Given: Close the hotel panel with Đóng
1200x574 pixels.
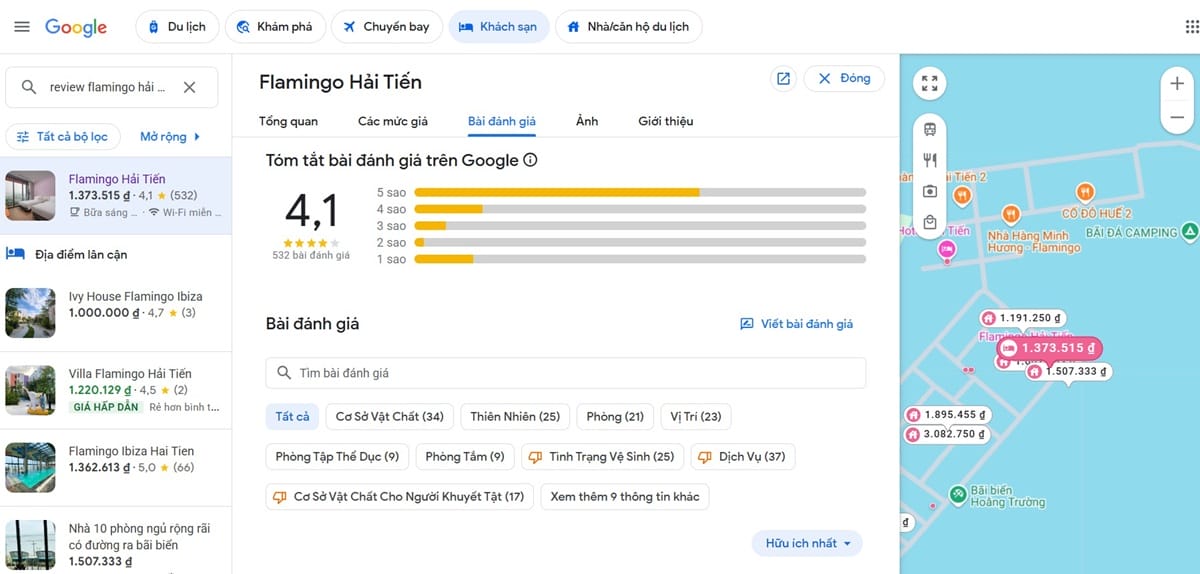Looking at the screenshot, I should coord(844,78).
